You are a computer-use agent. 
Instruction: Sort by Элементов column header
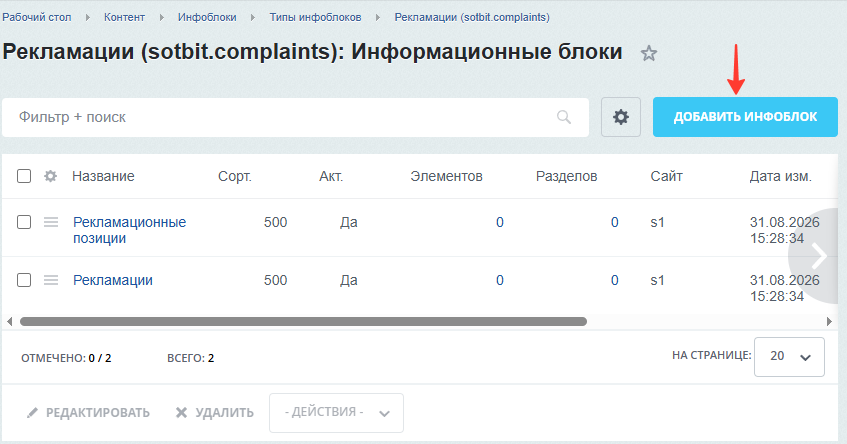pyautogui.click(x=446, y=176)
